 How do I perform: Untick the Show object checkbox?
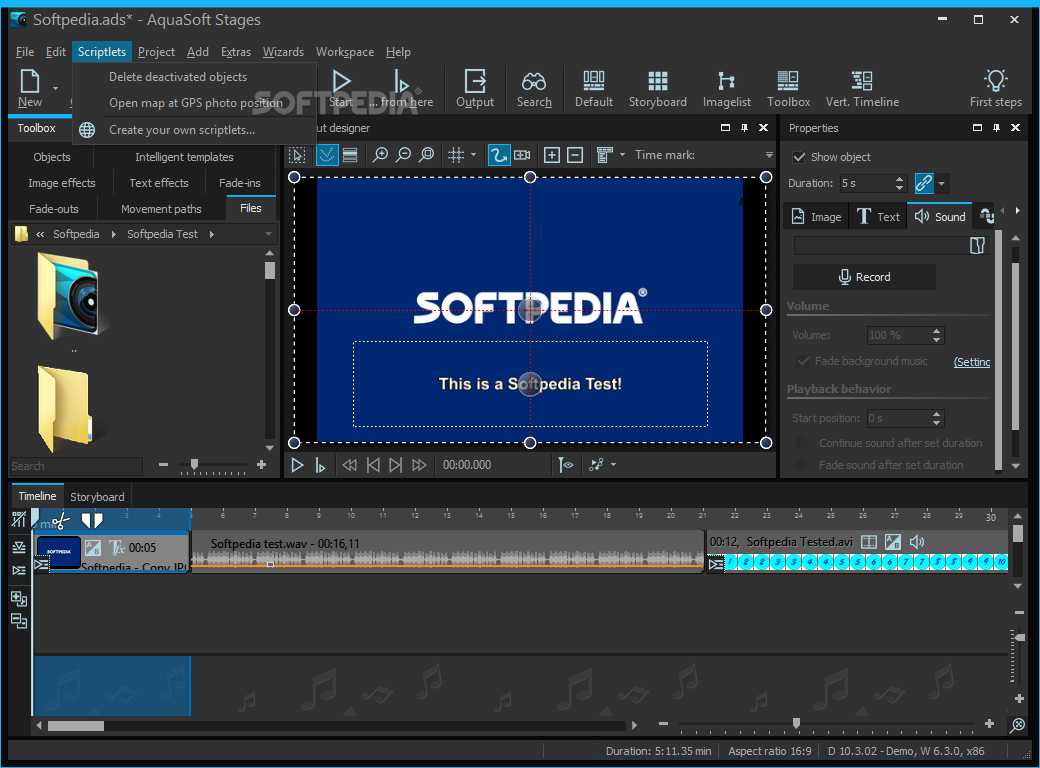tap(799, 157)
